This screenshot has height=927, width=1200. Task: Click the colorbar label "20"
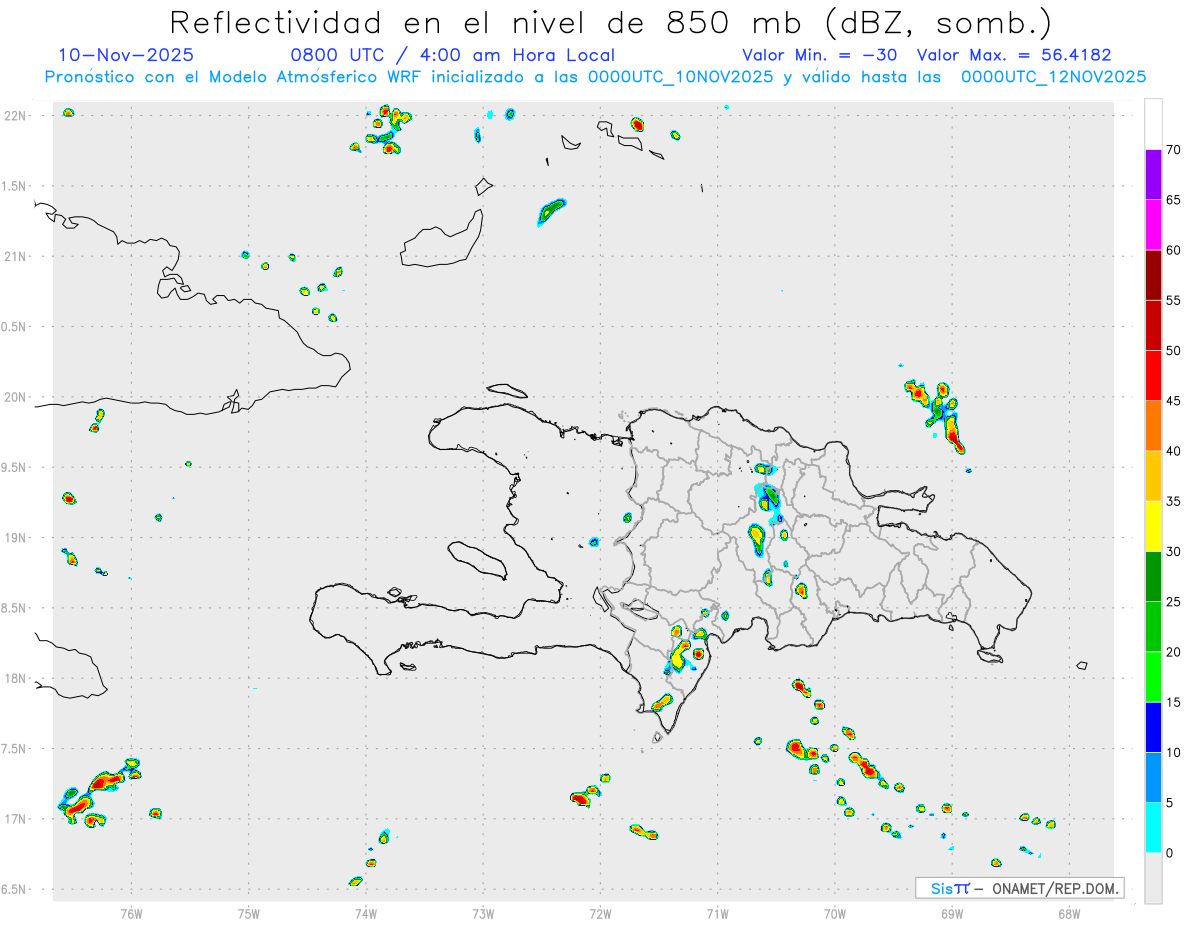click(1174, 652)
